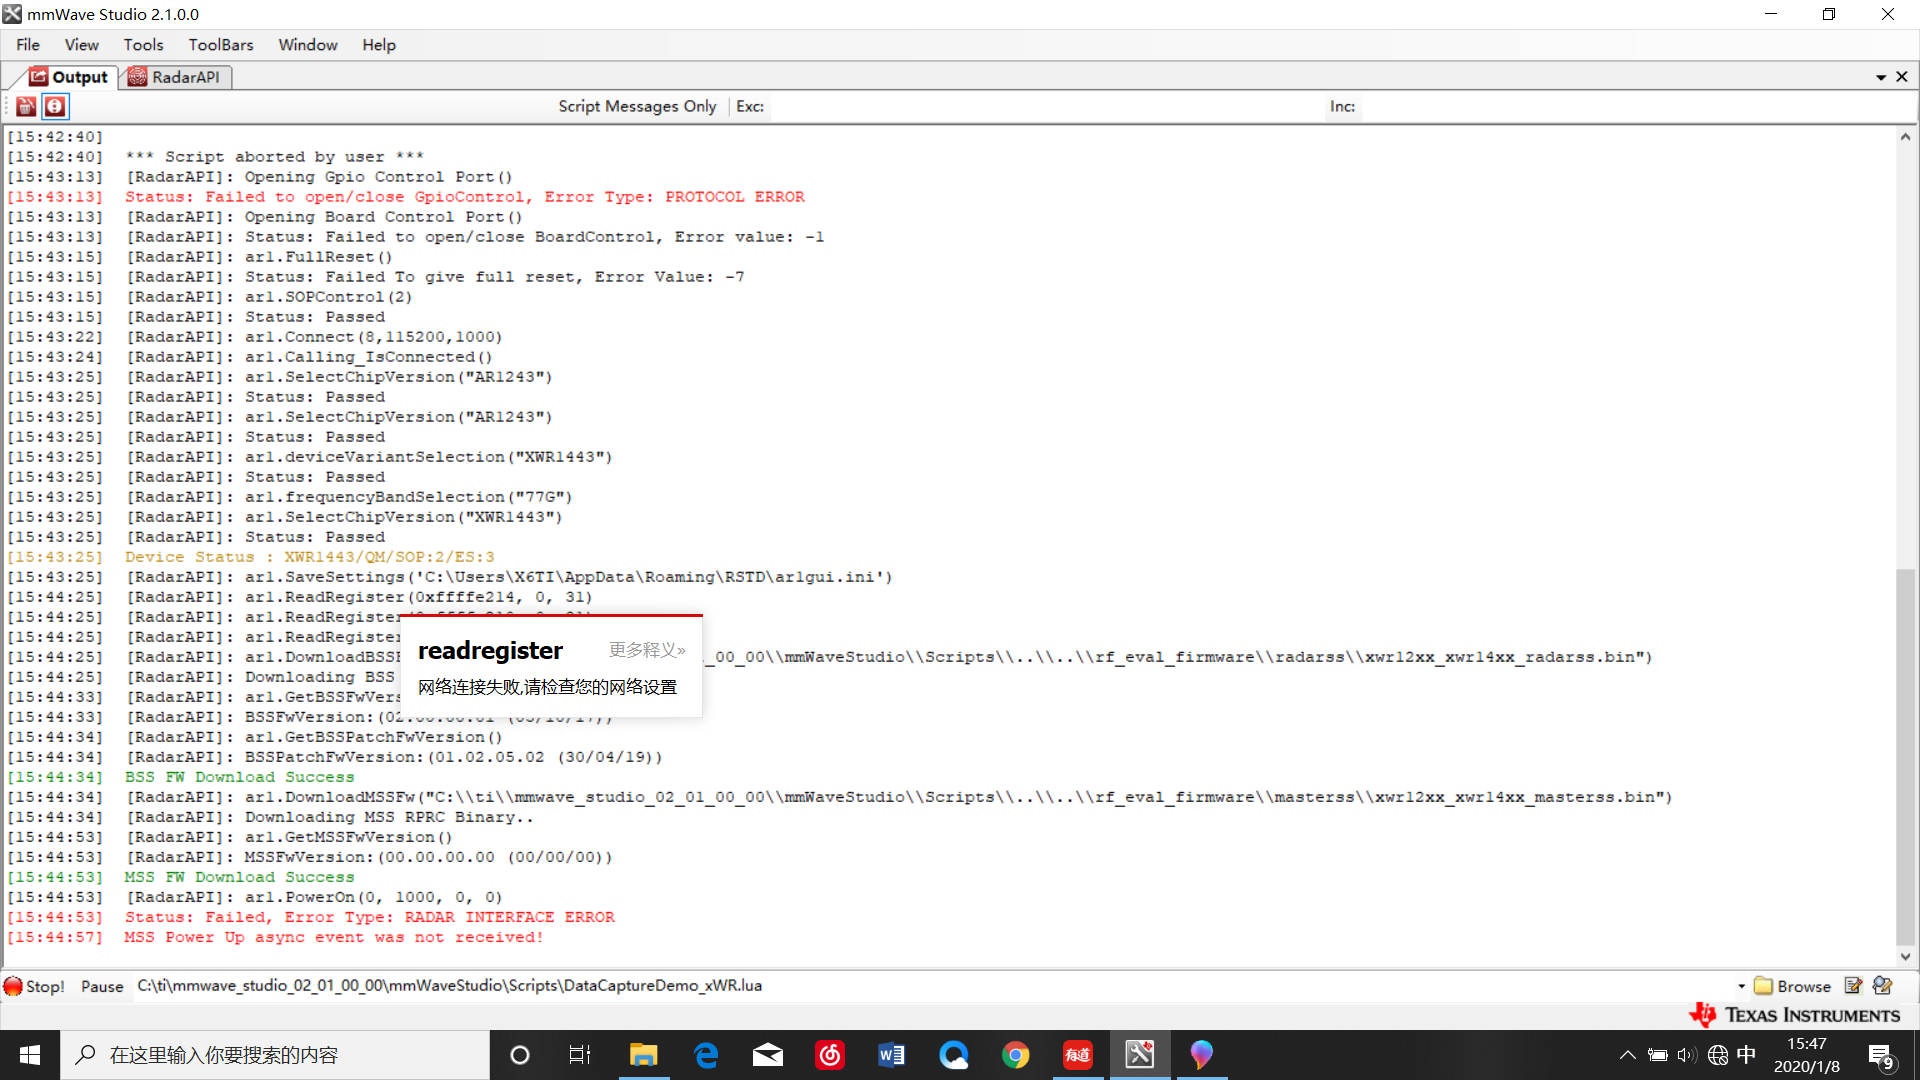1920x1080 pixels.
Task: Click the red info filter icon
Action: (55, 106)
